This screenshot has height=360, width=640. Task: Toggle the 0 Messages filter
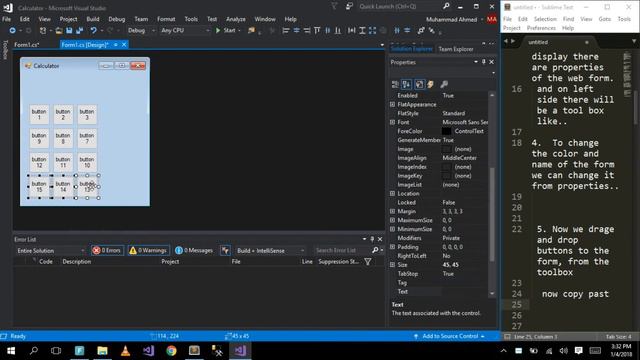[194, 251]
